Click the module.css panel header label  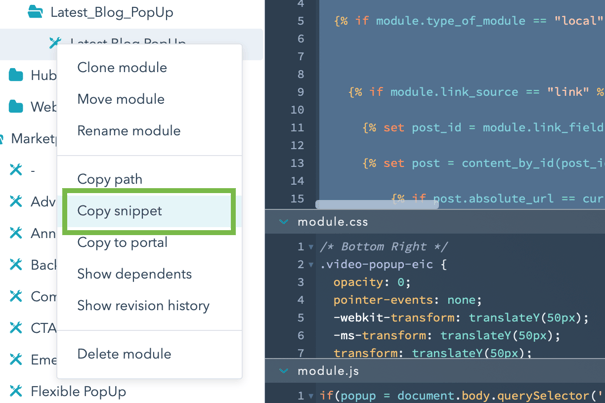333,222
